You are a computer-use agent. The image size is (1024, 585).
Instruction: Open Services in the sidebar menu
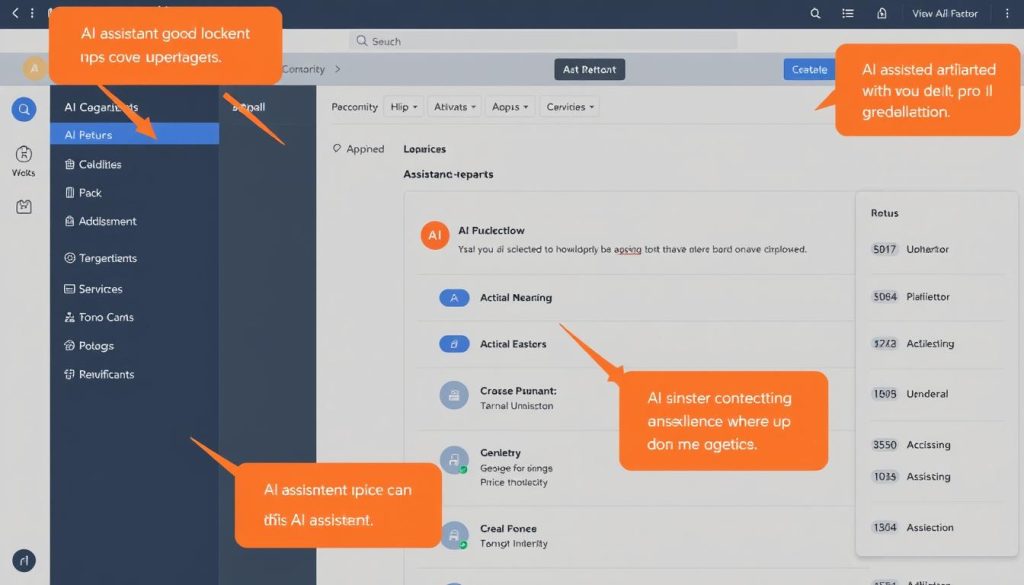pyautogui.click(x=99, y=289)
